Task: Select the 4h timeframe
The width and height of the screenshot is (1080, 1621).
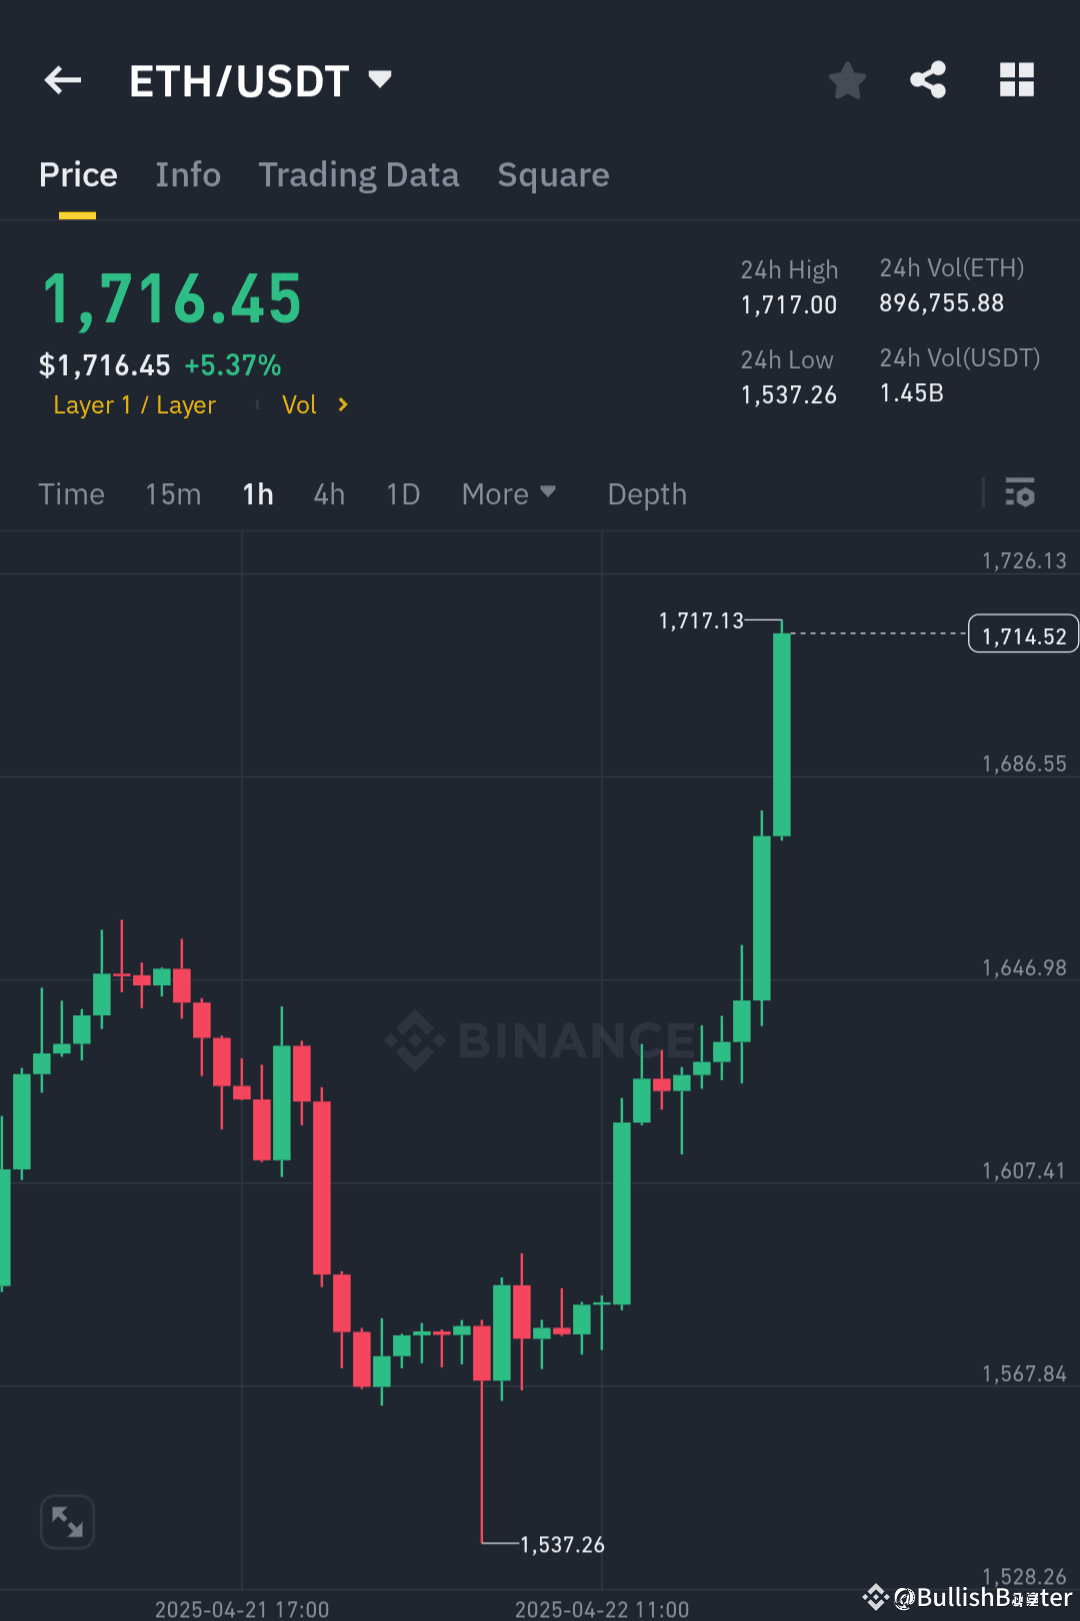Action: click(328, 493)
